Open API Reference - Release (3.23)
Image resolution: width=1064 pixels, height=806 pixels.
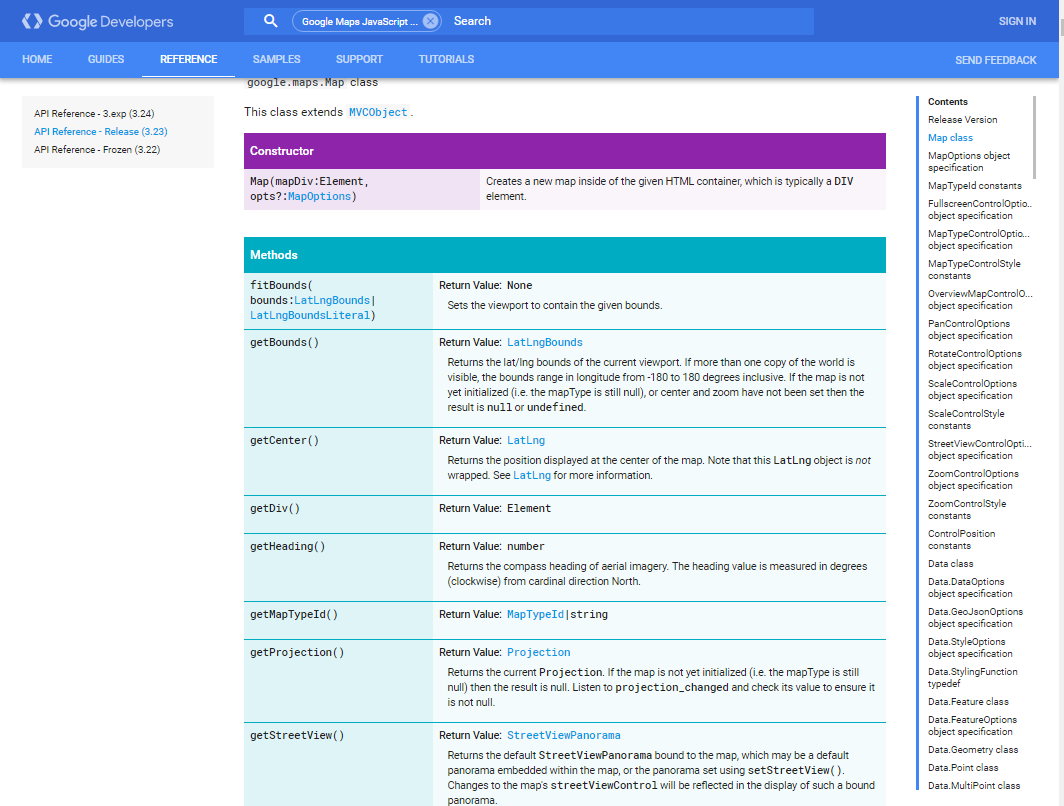[x=100, y=132]
